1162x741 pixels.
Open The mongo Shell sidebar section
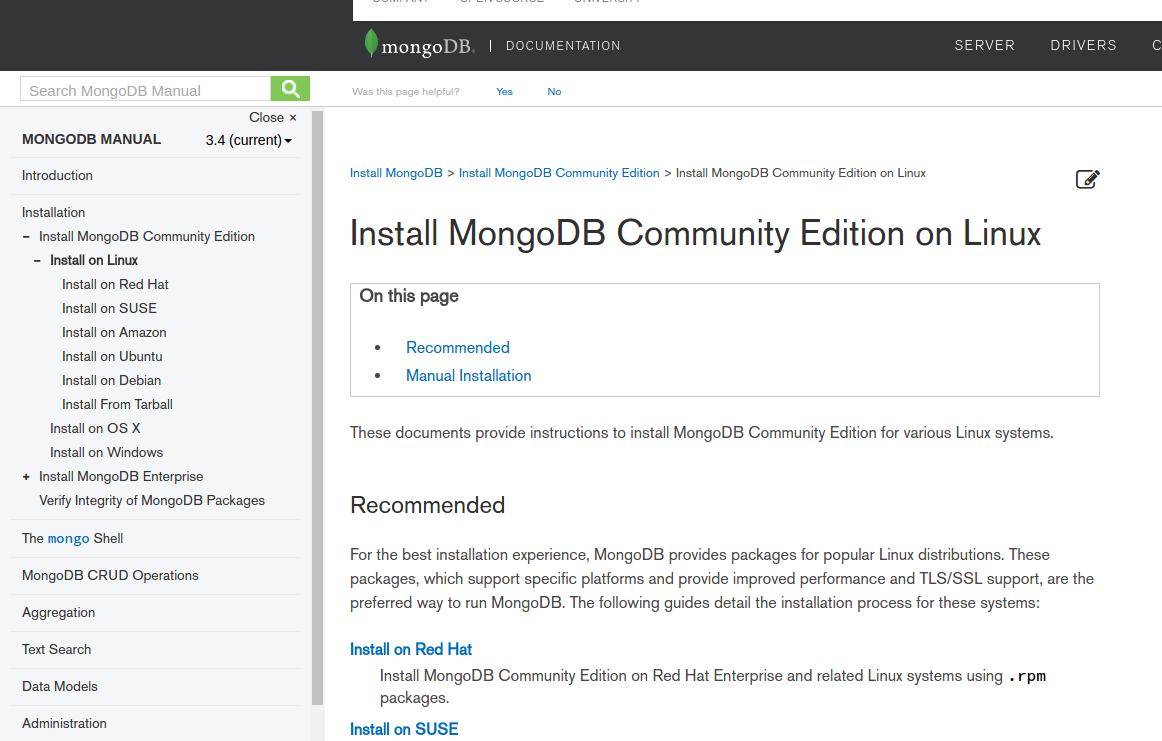[x=73, y=539]
